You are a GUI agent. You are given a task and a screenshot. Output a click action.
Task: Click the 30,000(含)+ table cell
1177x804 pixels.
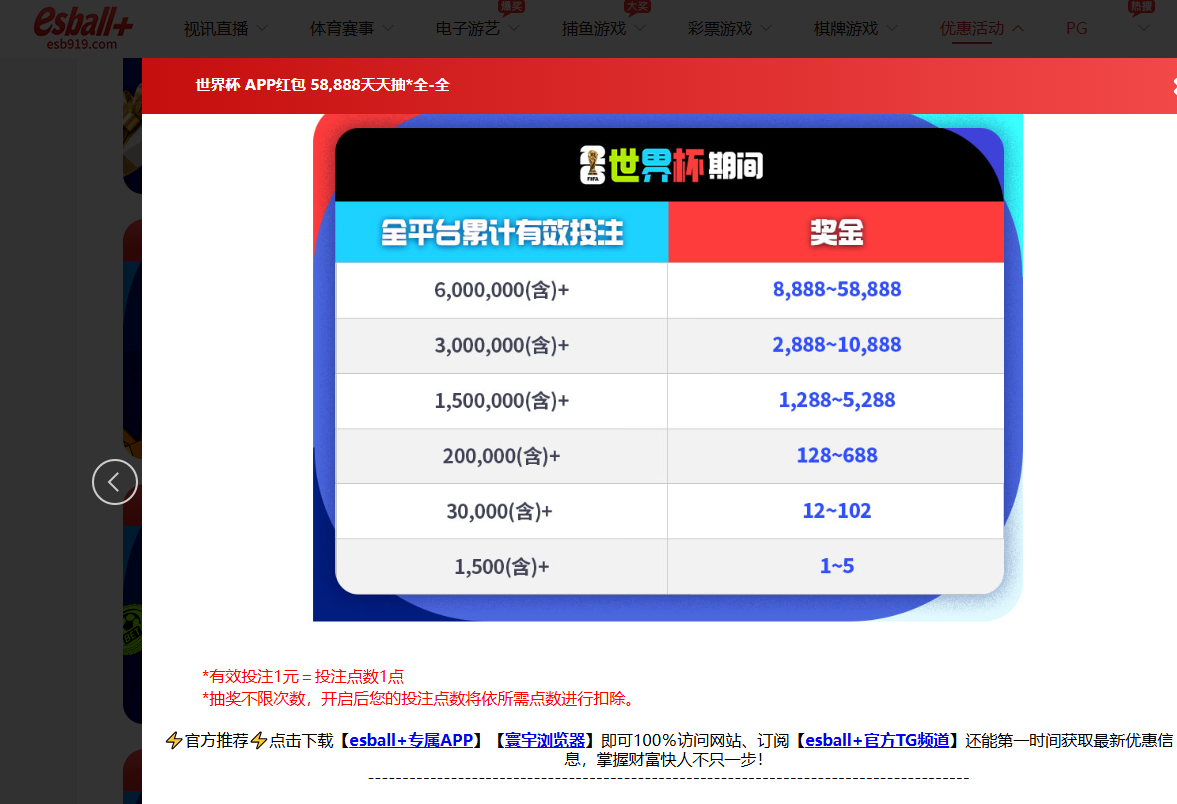click(501, 511)
